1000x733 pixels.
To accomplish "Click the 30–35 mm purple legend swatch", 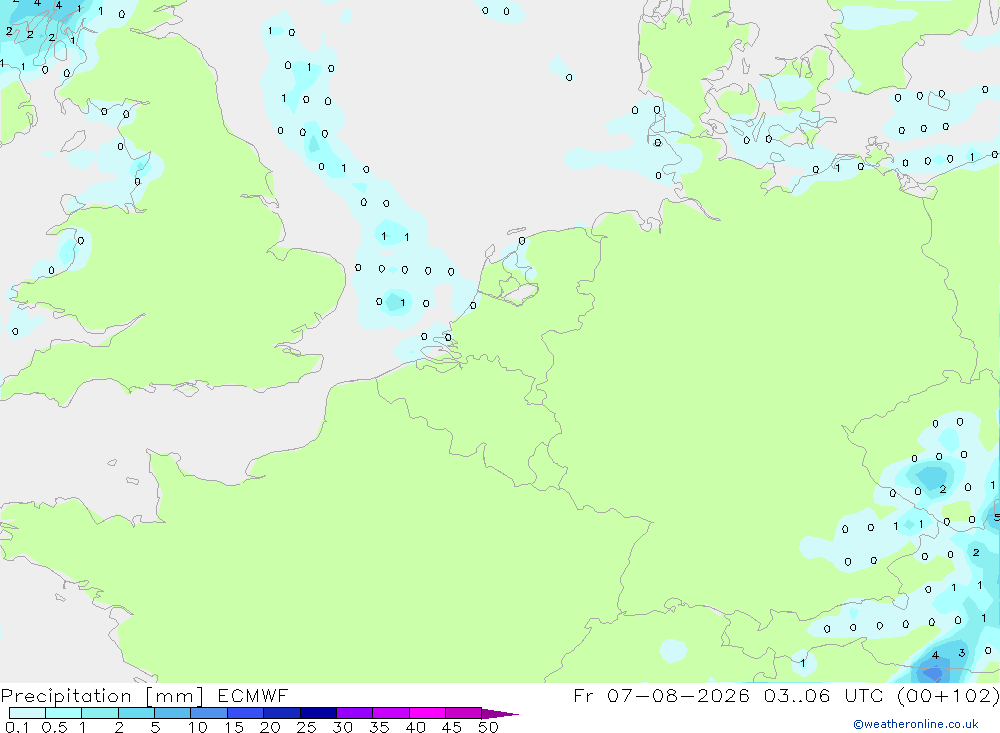I will coord(354,713).
